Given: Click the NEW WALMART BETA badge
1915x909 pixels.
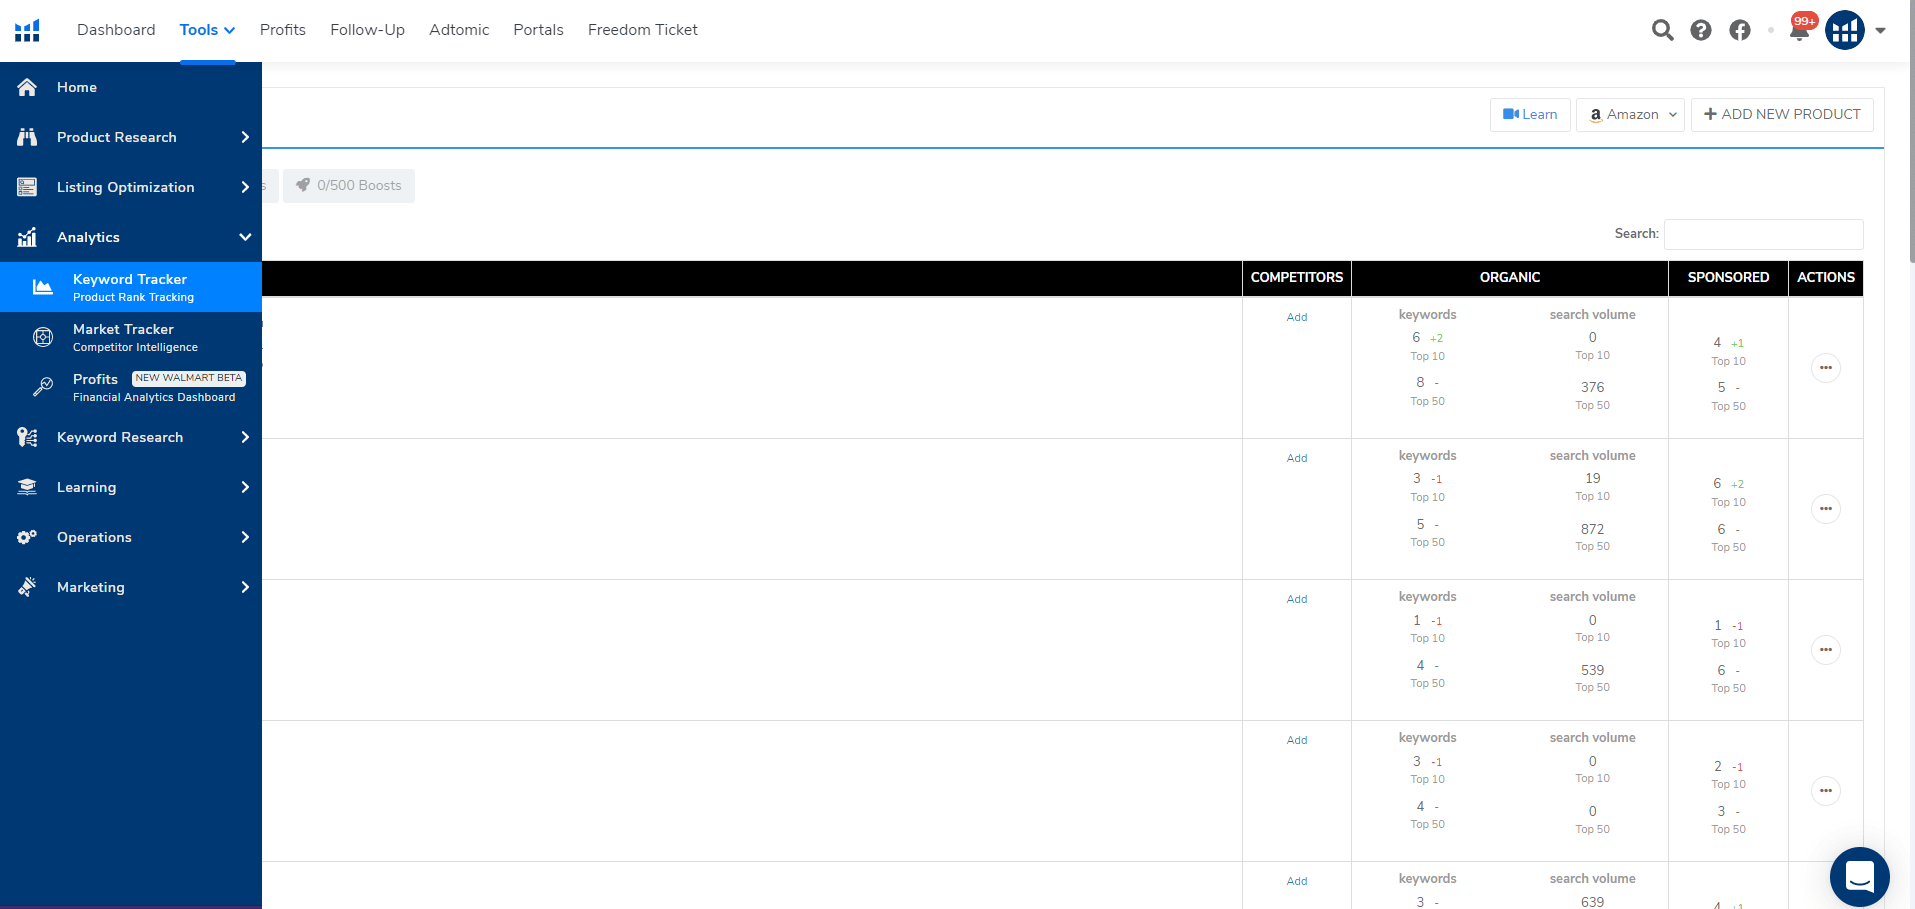Looking at the screenshot, I should (189, 378).
